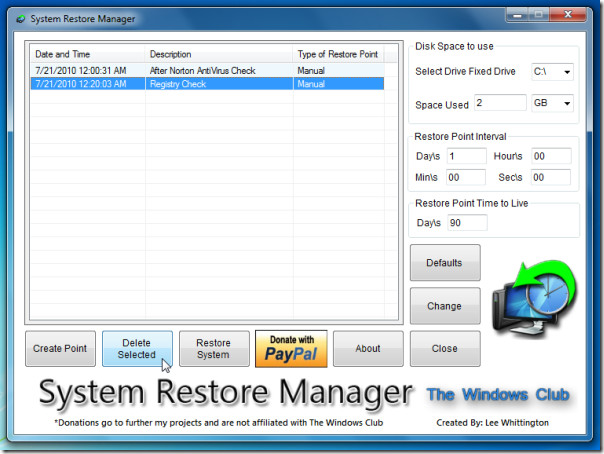Click the After Norton AntiVirus Check description
Viewport: 604px width, 454px height.
point(203,70)
